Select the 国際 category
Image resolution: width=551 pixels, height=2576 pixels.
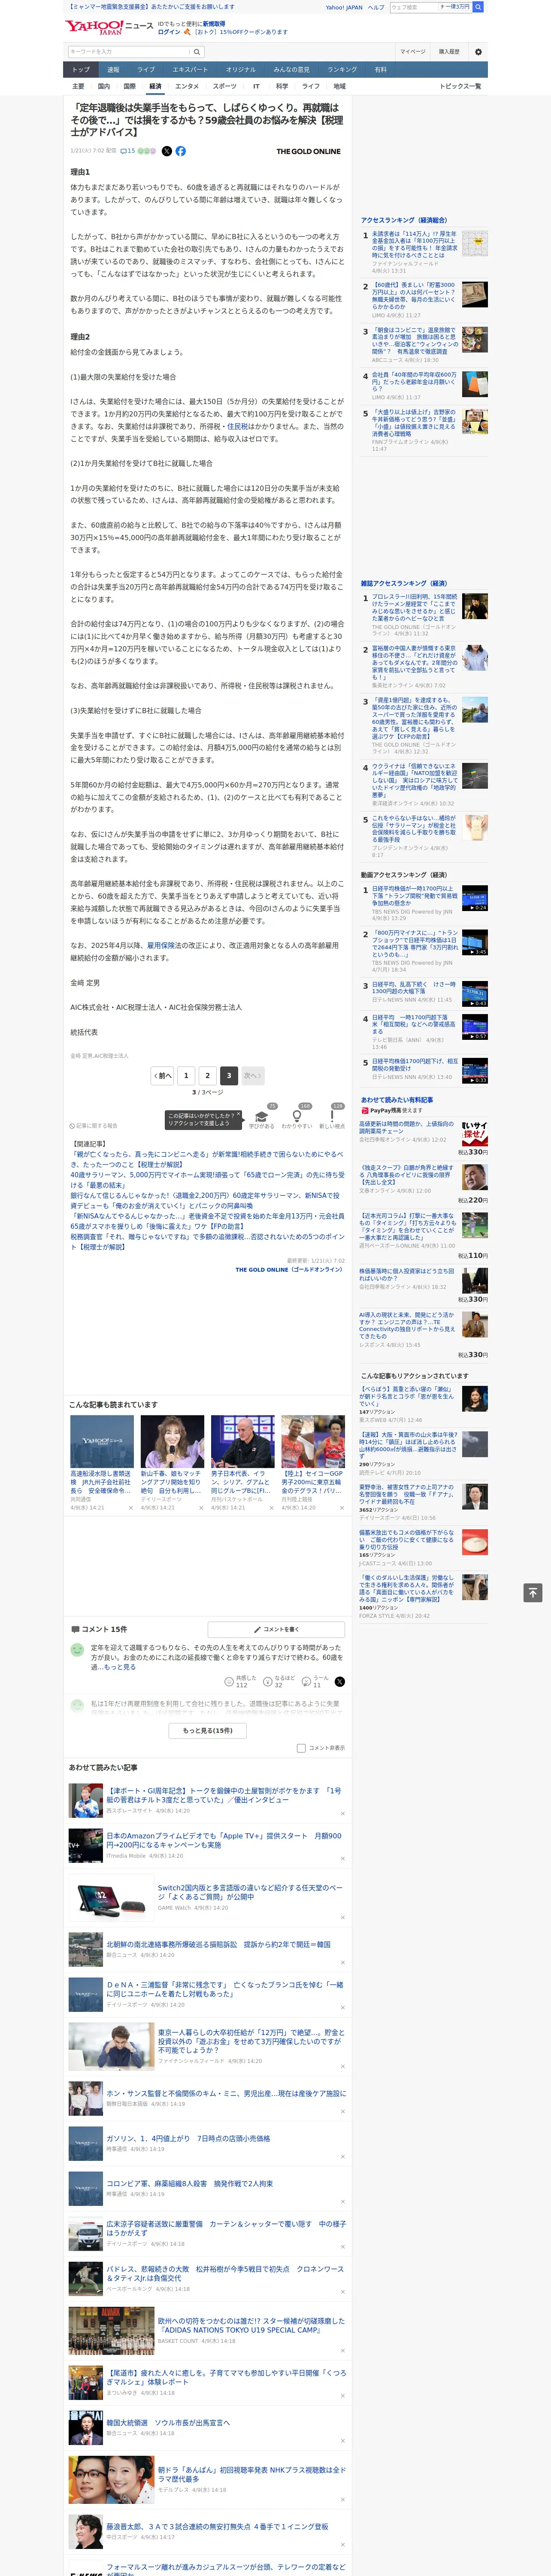coord(129,87)
